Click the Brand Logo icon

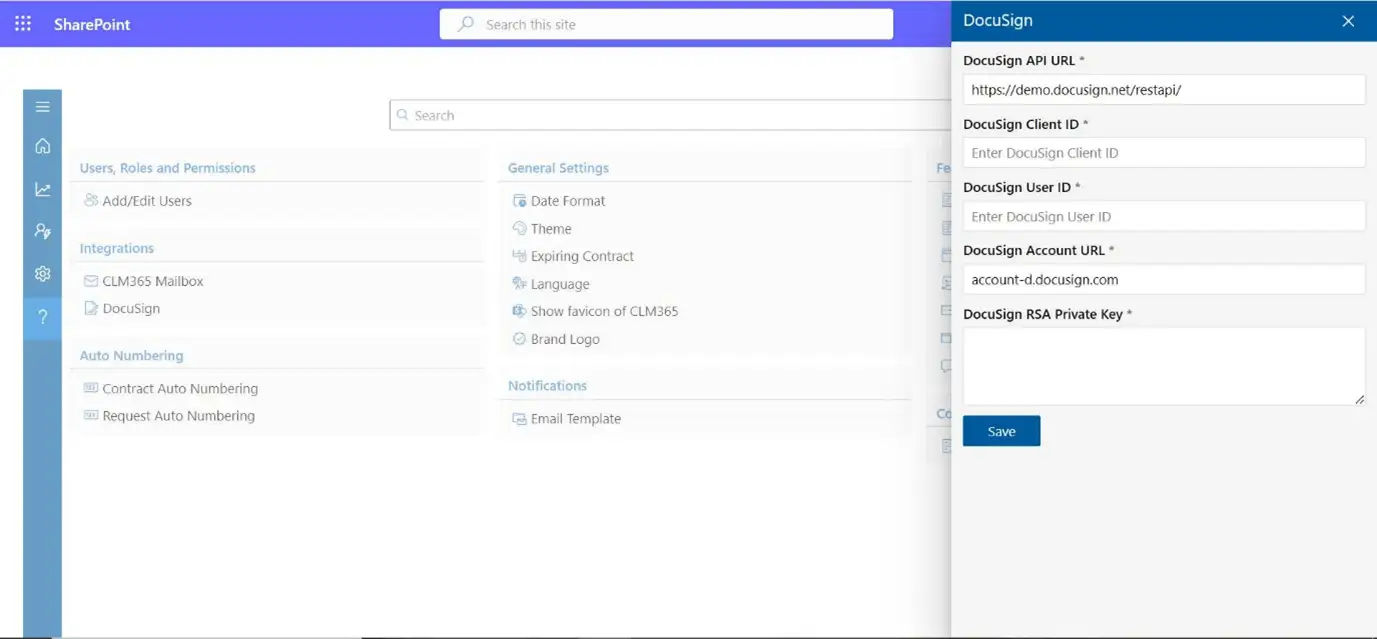coord(519,339)
